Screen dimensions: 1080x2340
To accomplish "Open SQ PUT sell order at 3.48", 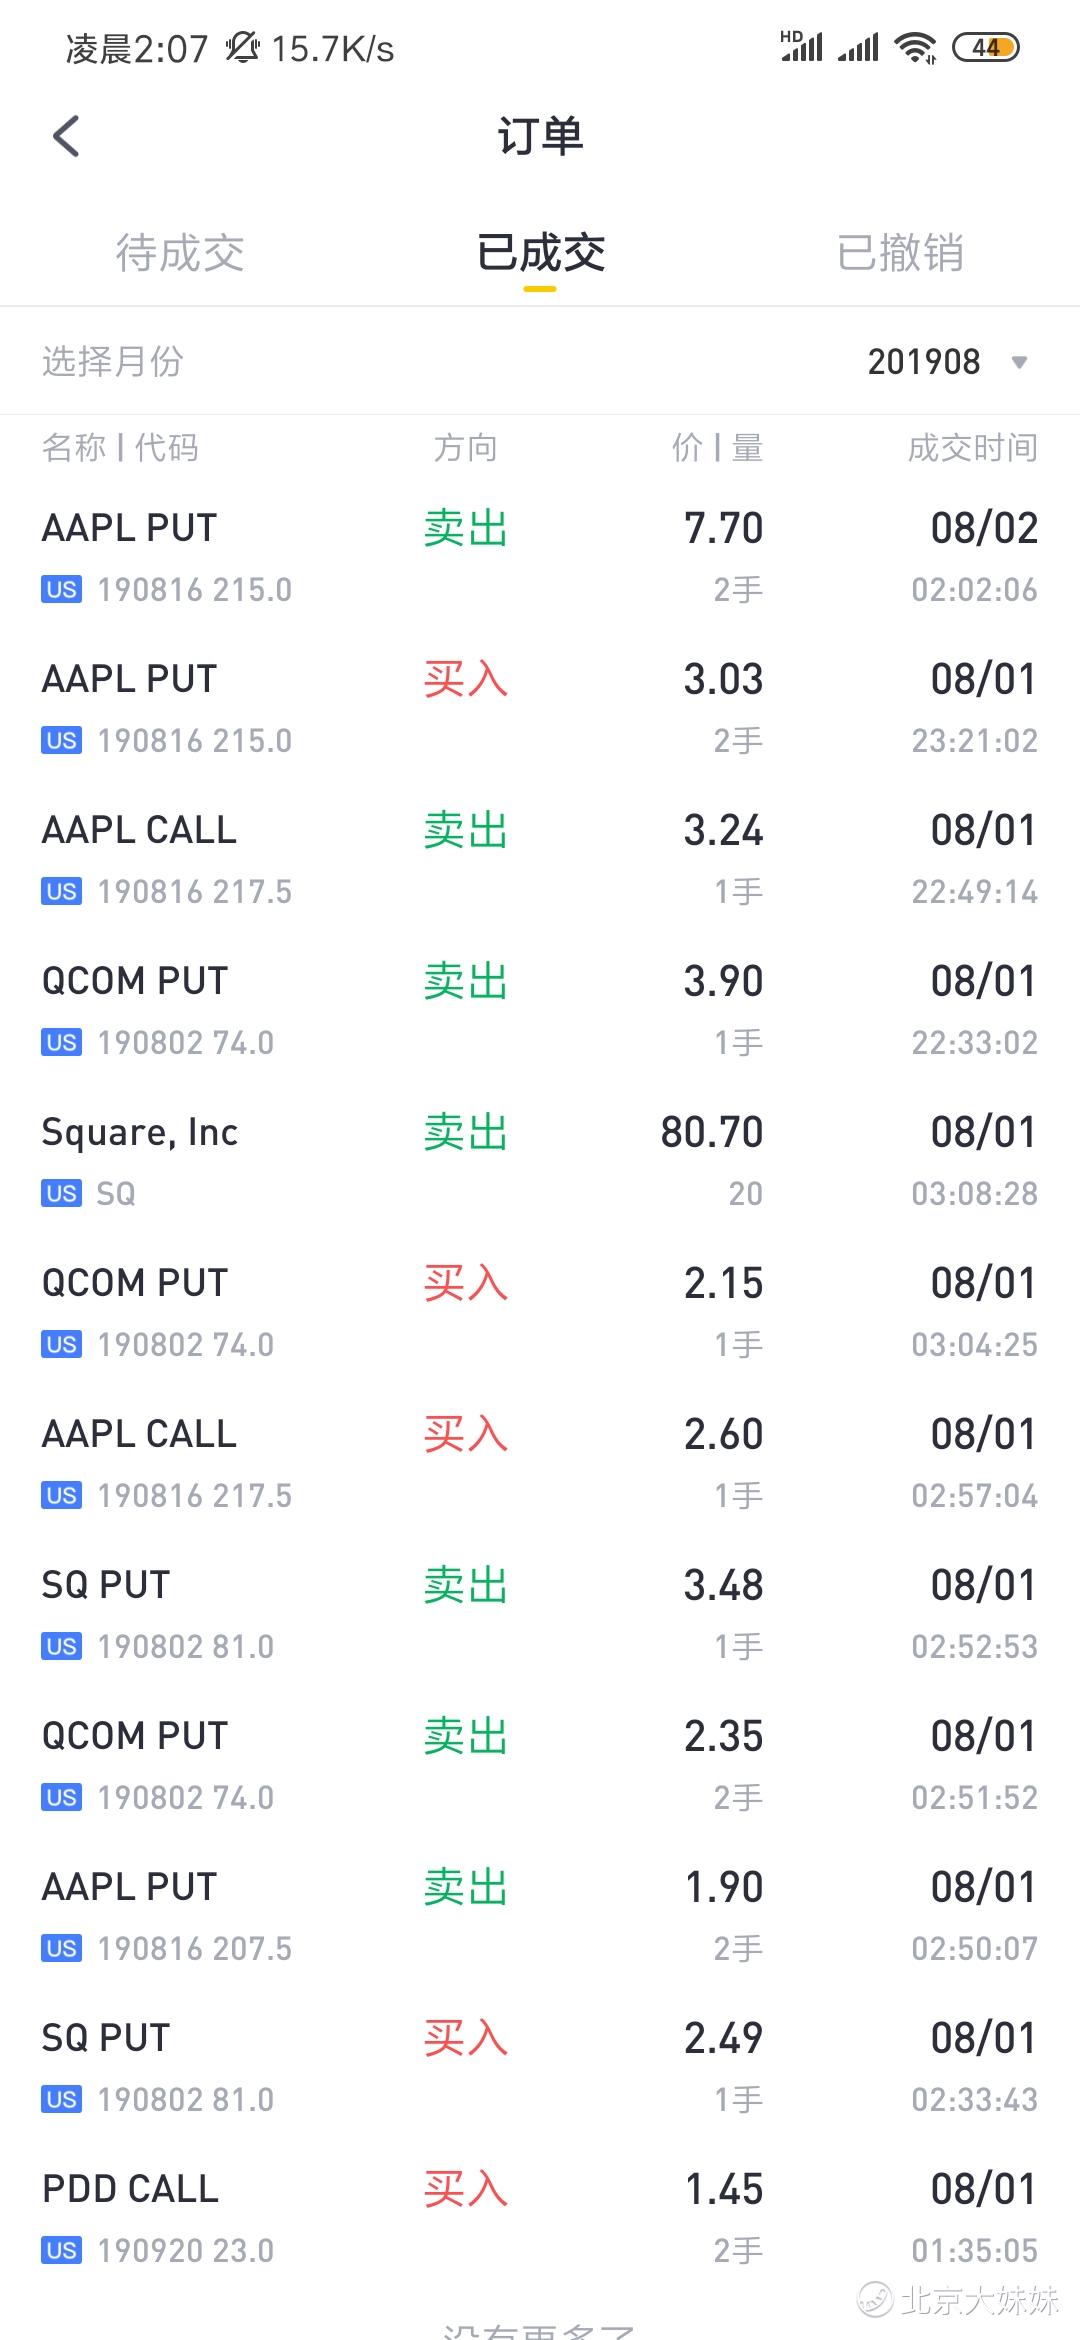I will (540, 1613).
